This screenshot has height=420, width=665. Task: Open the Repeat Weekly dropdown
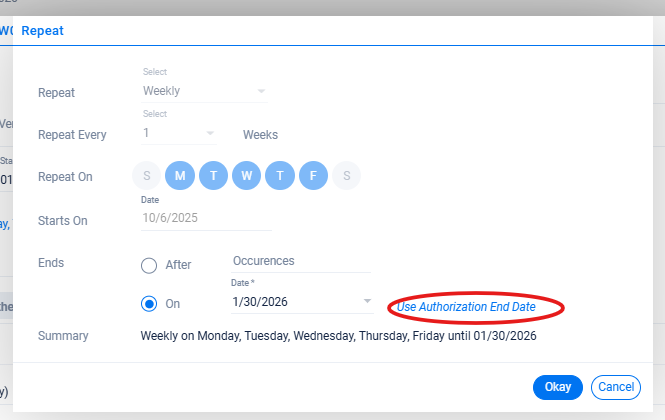[204, 91]
